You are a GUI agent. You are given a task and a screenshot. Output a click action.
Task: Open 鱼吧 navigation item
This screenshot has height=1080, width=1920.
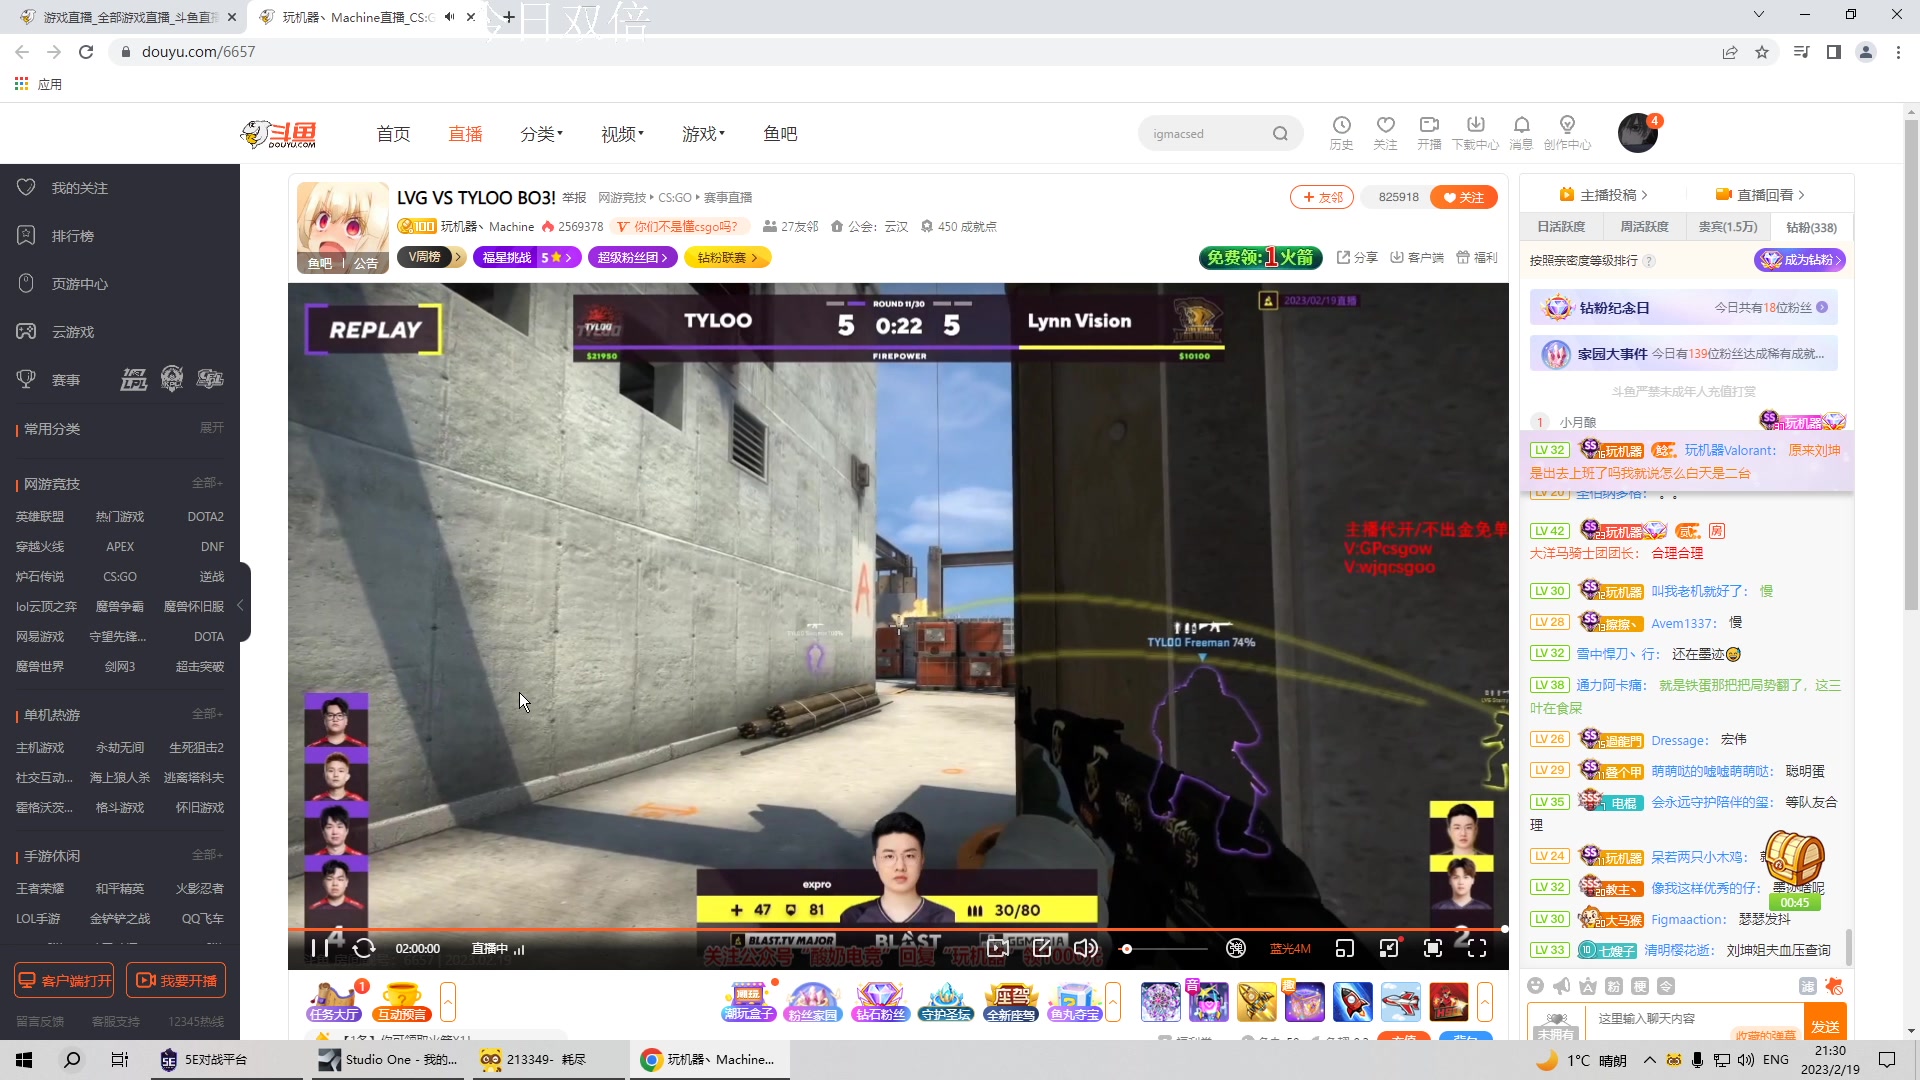[x=780, y=134]
